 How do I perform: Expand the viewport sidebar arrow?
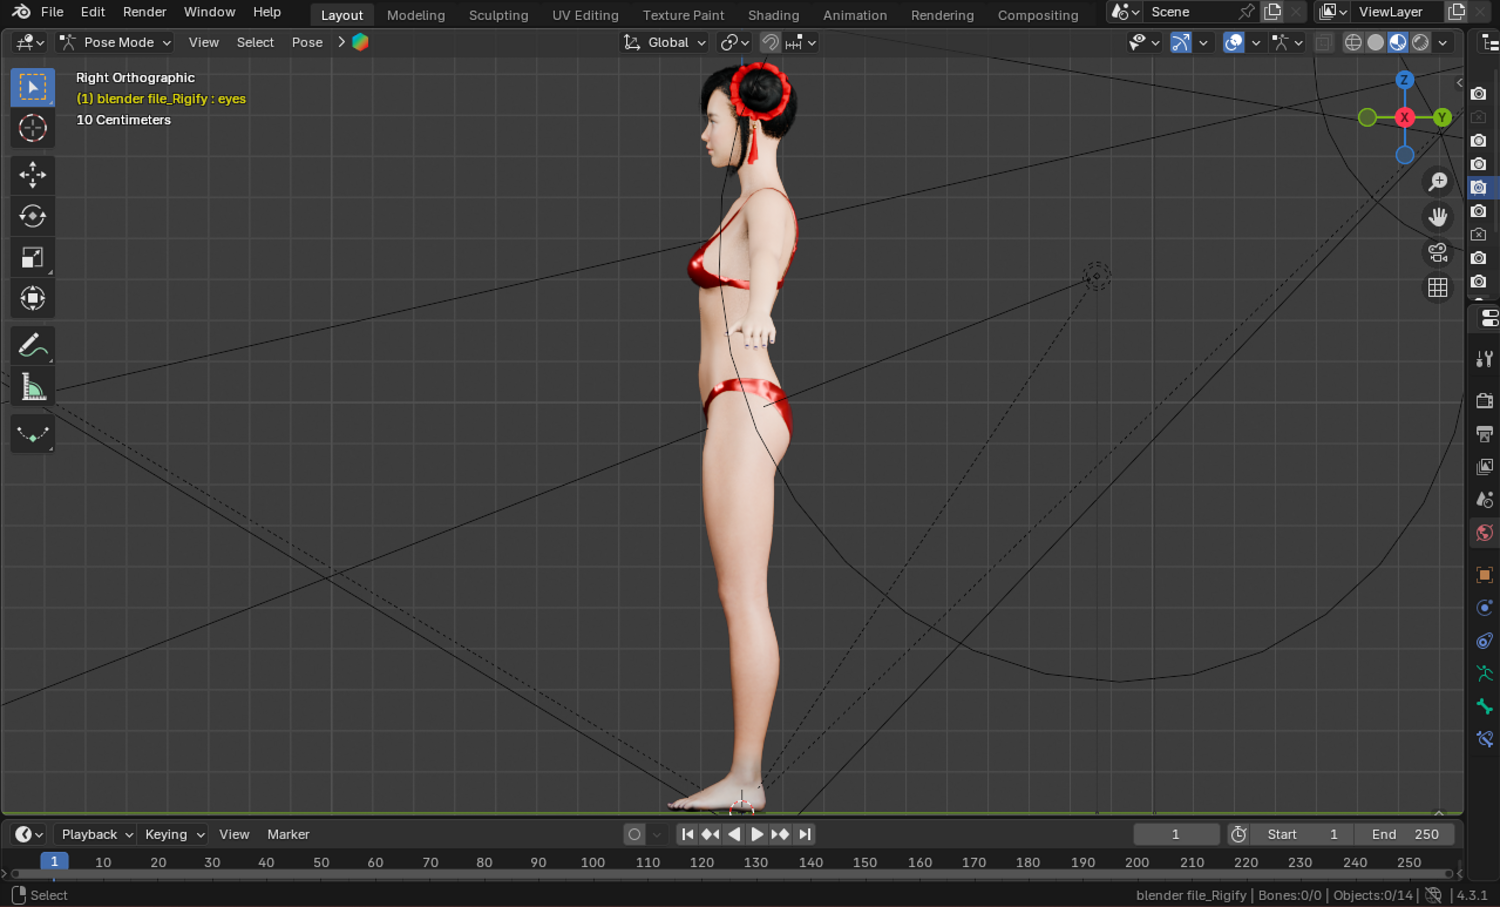click(x=1459, y=83)
